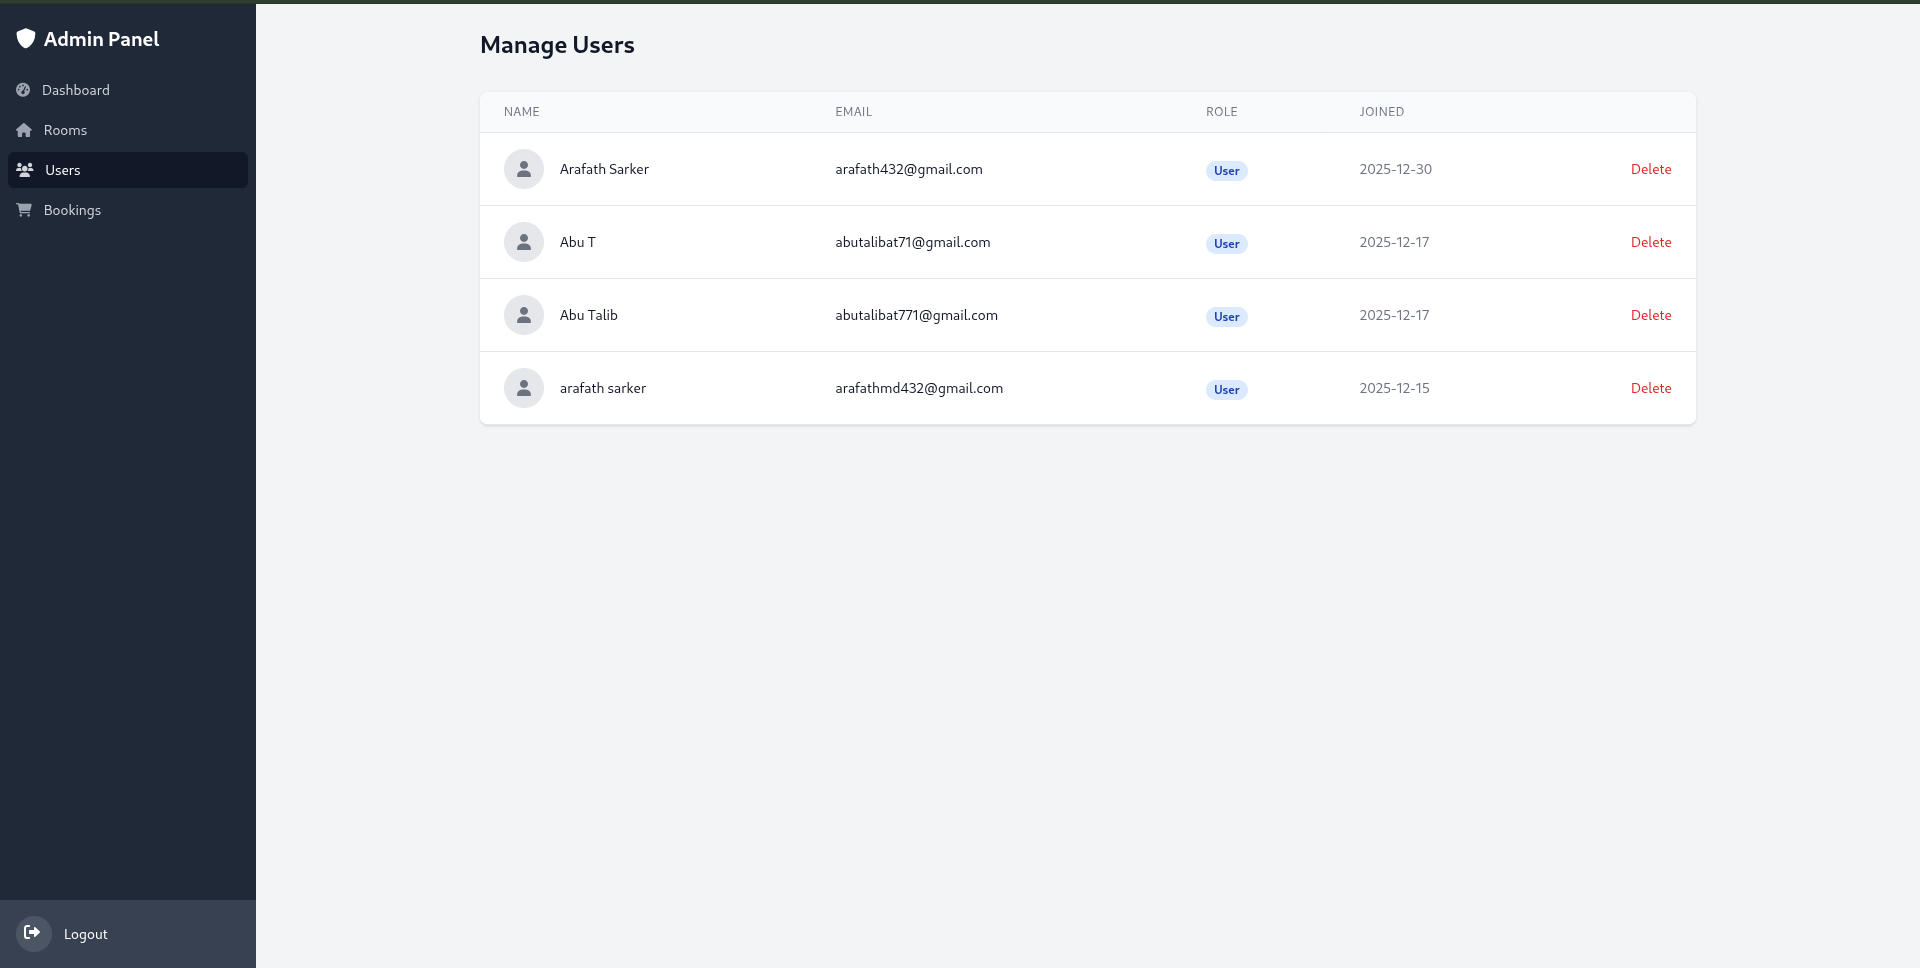Click the User role badge for Abu T

pyautogui.click(x=1226, y=244)
